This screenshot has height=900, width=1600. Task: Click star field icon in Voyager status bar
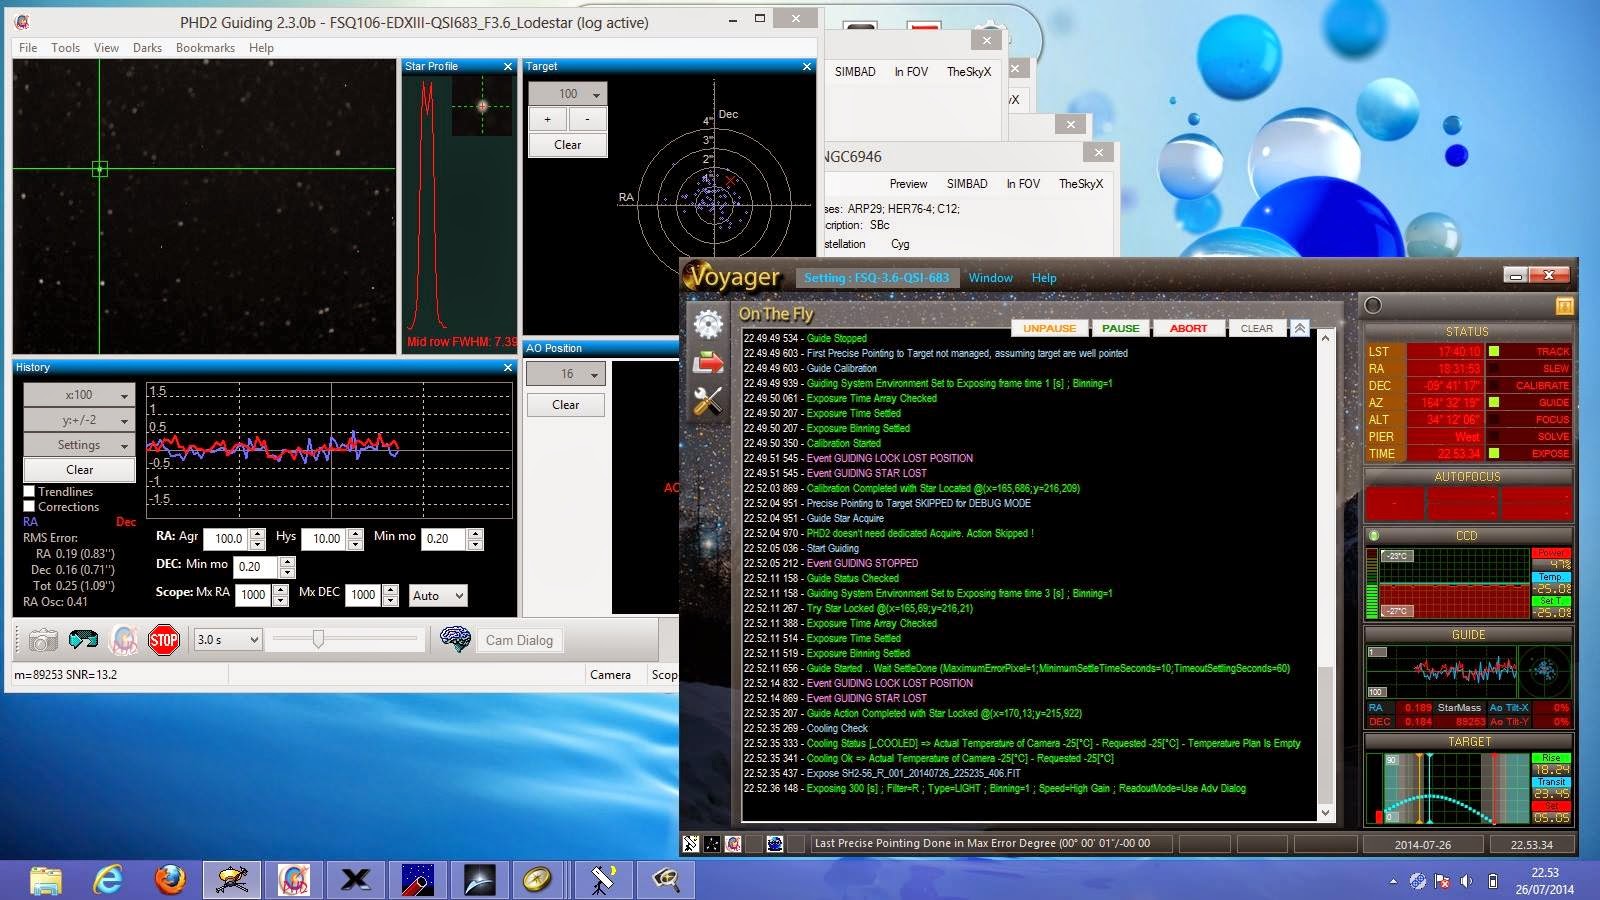point(712,844)
